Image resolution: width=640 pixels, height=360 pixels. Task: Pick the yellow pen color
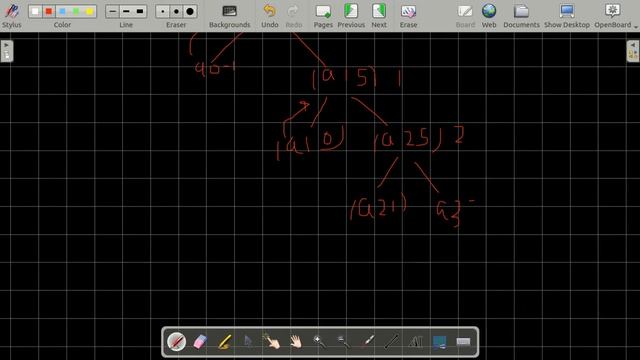click(x=89, y=11)
